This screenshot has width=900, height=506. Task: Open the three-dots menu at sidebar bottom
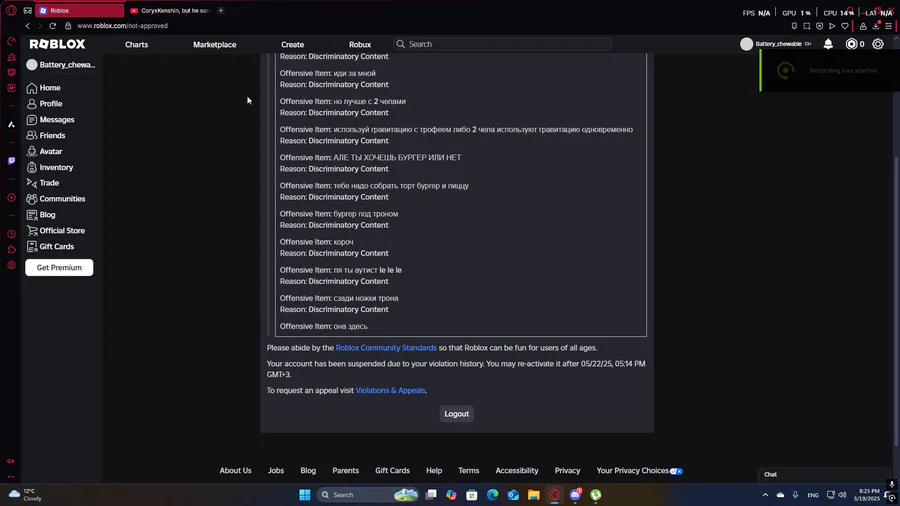point(11,477)
